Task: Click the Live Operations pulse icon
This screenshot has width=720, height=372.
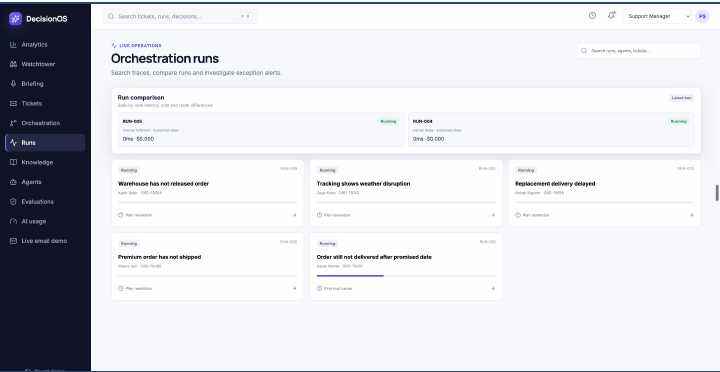Action: click(114, 45)
